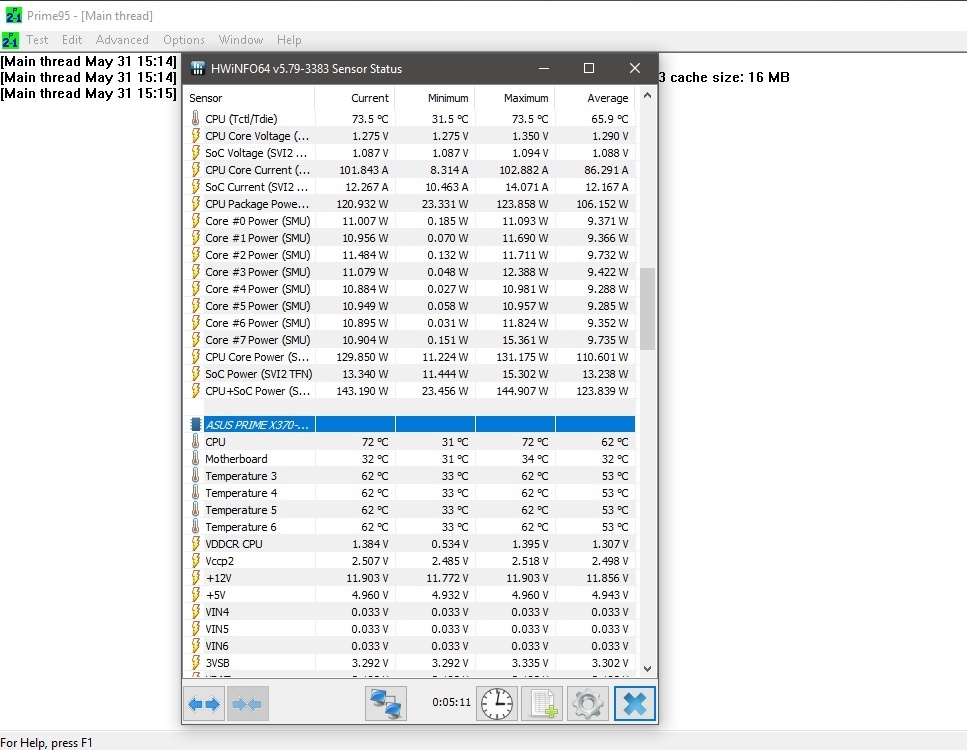The image size is (967, 750).
Task: Select the Core #5 Power (SMU) row
Action: click(x=409, y=306)
